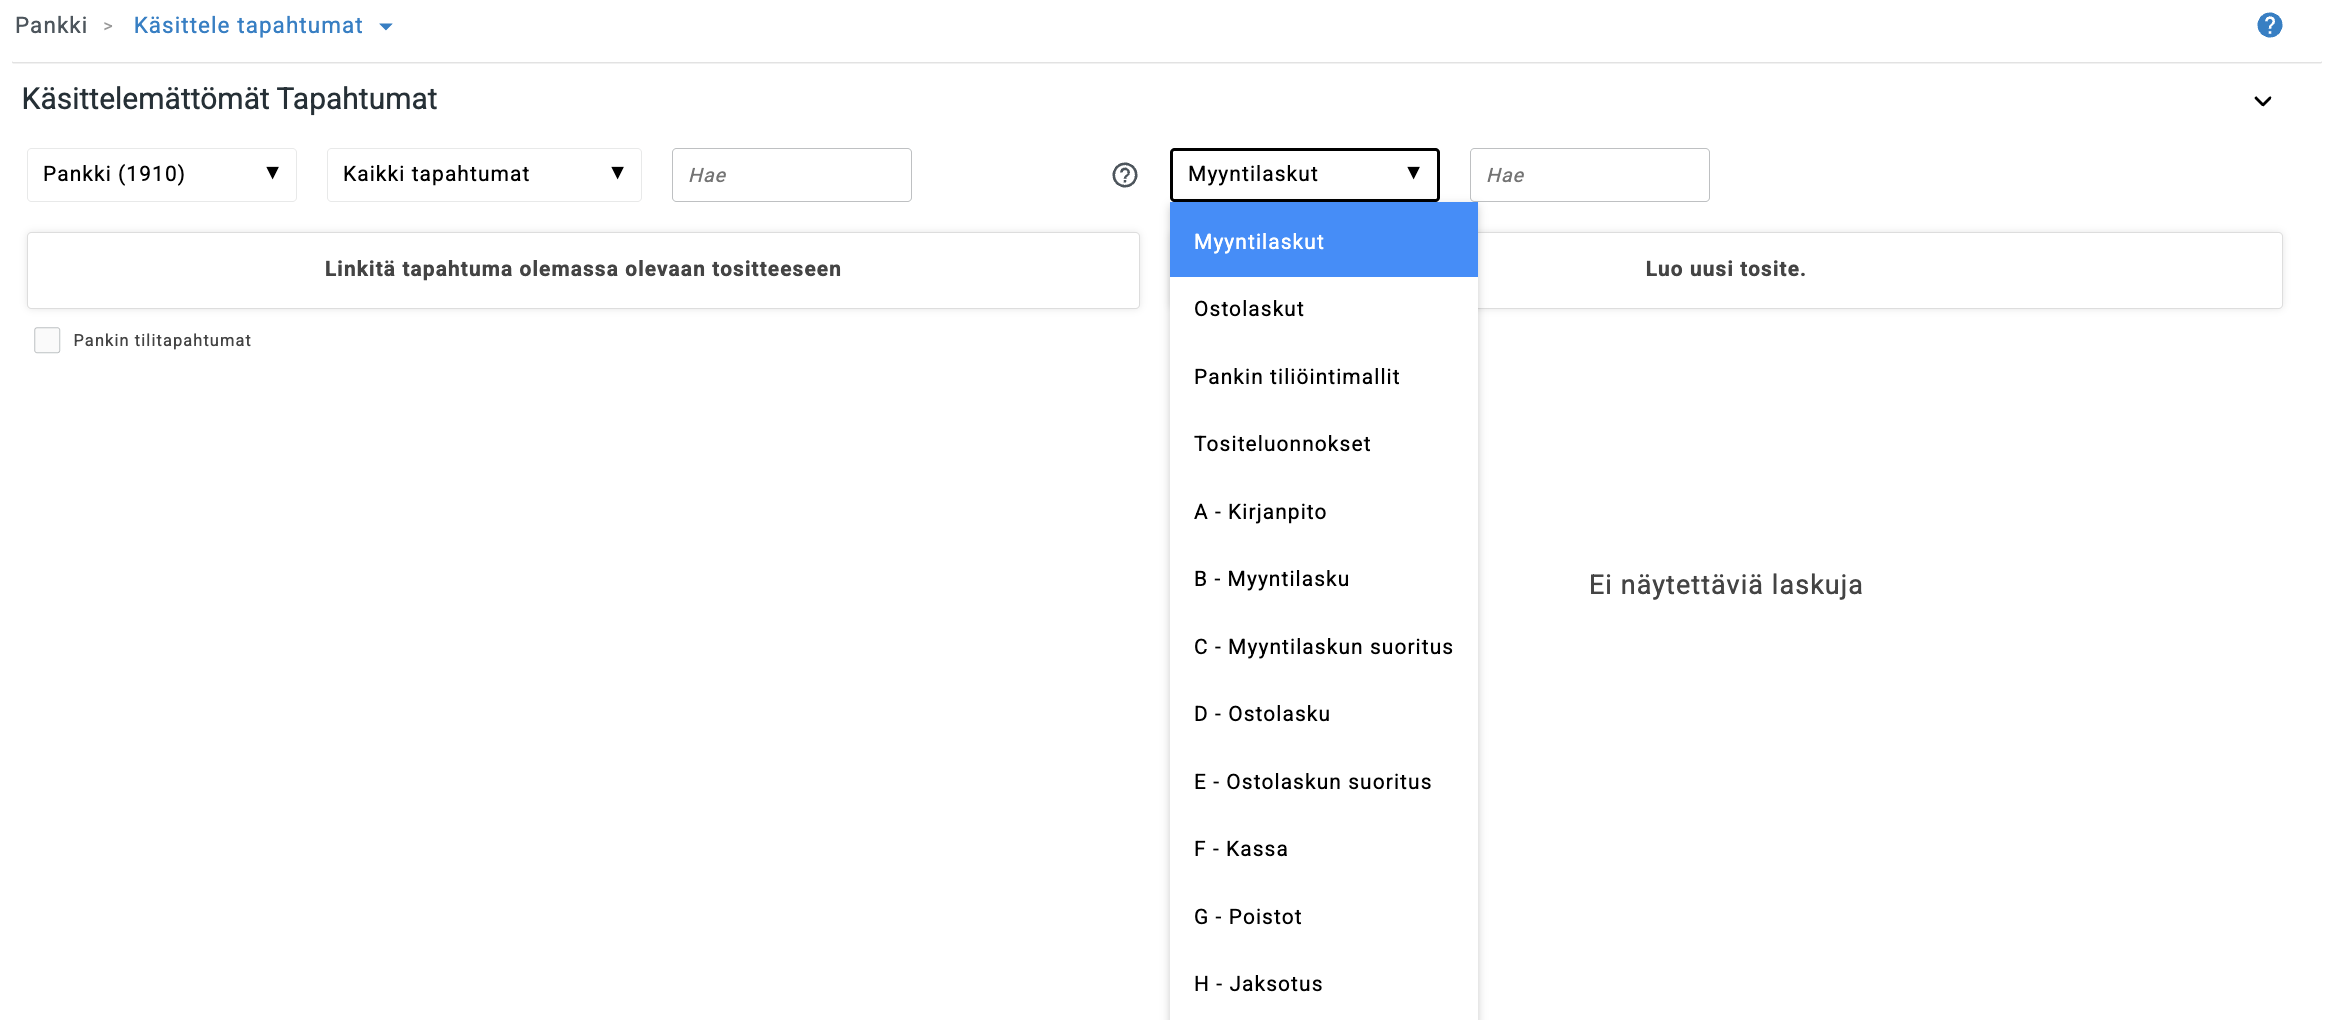
Task: Select Ostolaskut from the dropdown list
Action: (x=1248, y=309)
